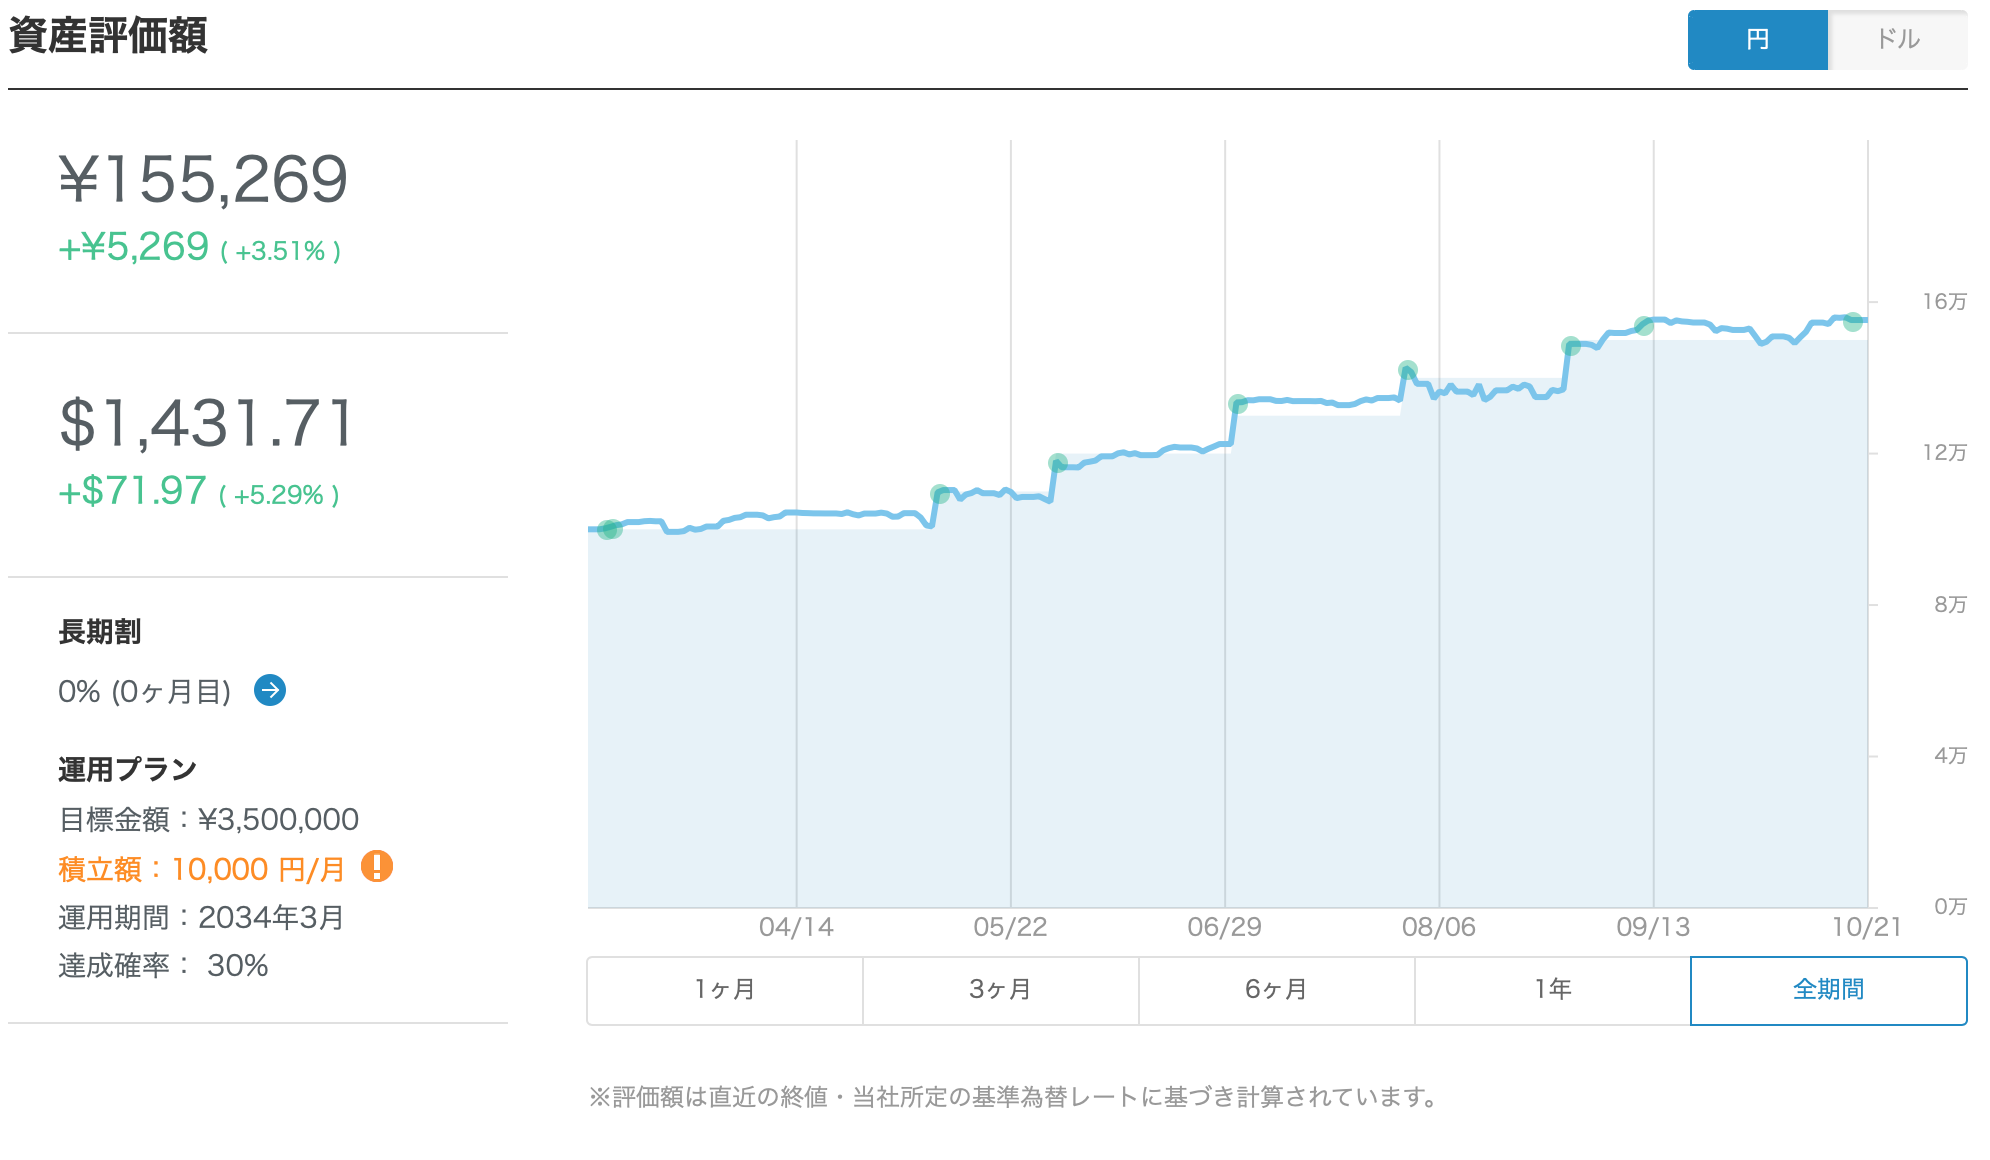The height and width of the screenshot is (1160, 1990).
Task: Switch currency display to 円
Action: click(1758, 40)
